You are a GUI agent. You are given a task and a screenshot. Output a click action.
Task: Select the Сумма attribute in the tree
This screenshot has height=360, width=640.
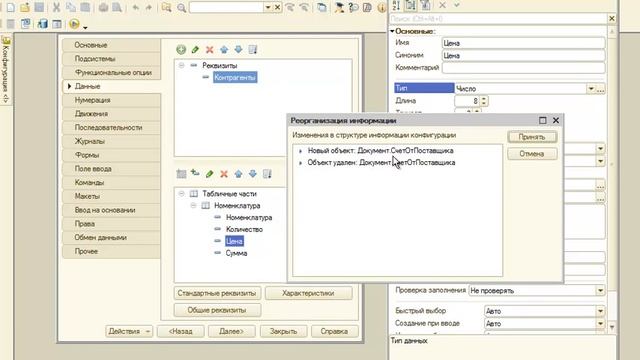click(x=236, y=253)
